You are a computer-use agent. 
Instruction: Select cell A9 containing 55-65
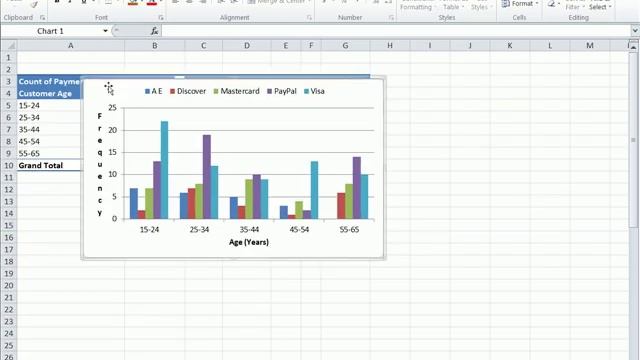(x=49, y=153)
